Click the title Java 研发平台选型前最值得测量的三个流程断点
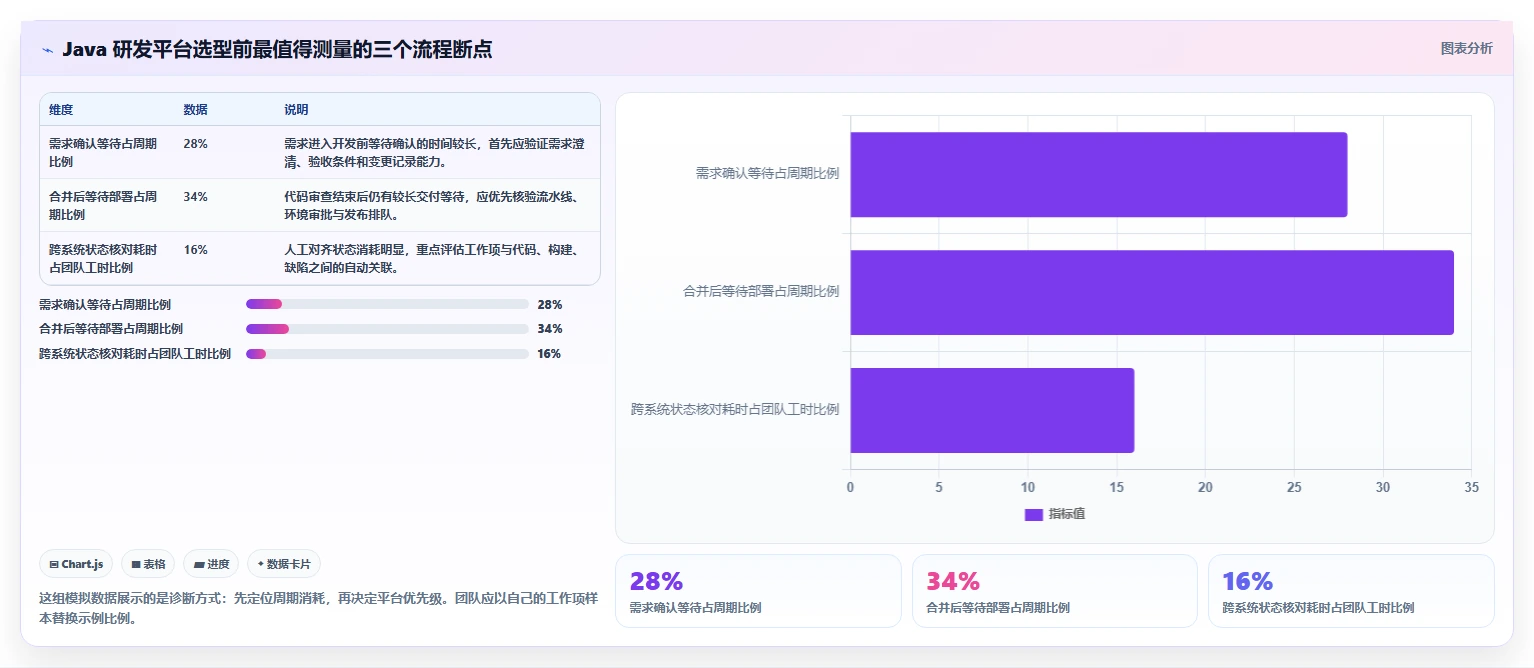The height and width of the screenshot is (668, 1534). tap(277, 50)
